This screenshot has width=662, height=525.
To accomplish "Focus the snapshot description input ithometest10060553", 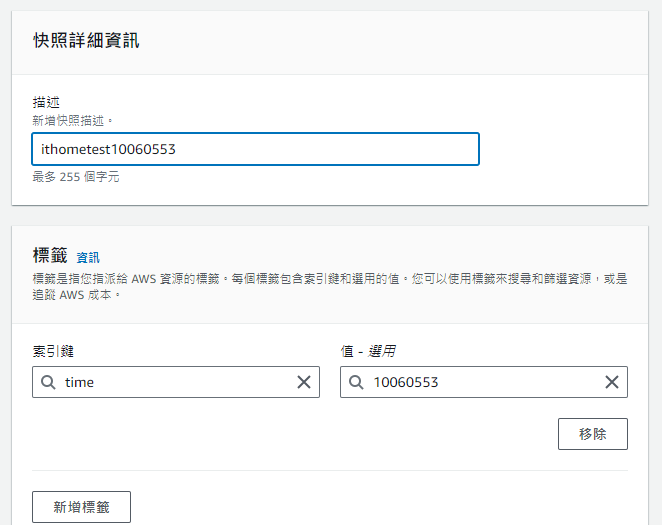I will click(x=255, y=149).
